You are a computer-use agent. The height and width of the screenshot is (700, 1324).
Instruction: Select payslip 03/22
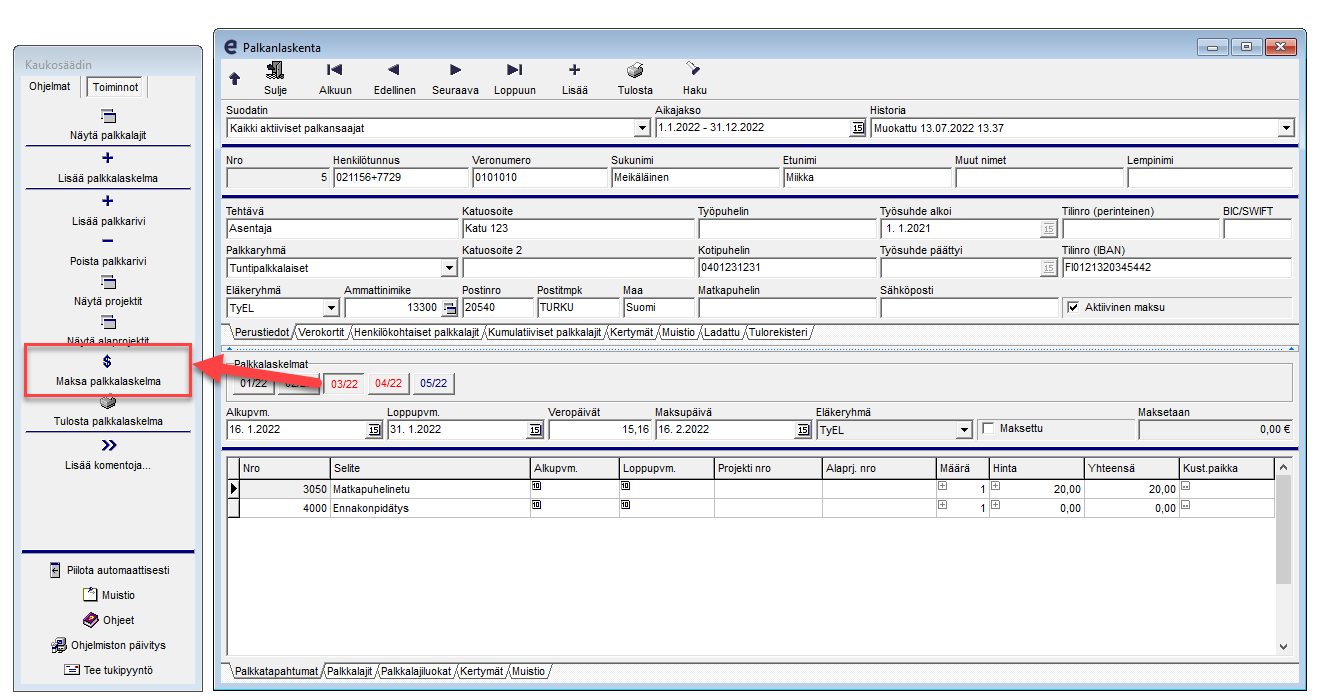tap(345, 383)
